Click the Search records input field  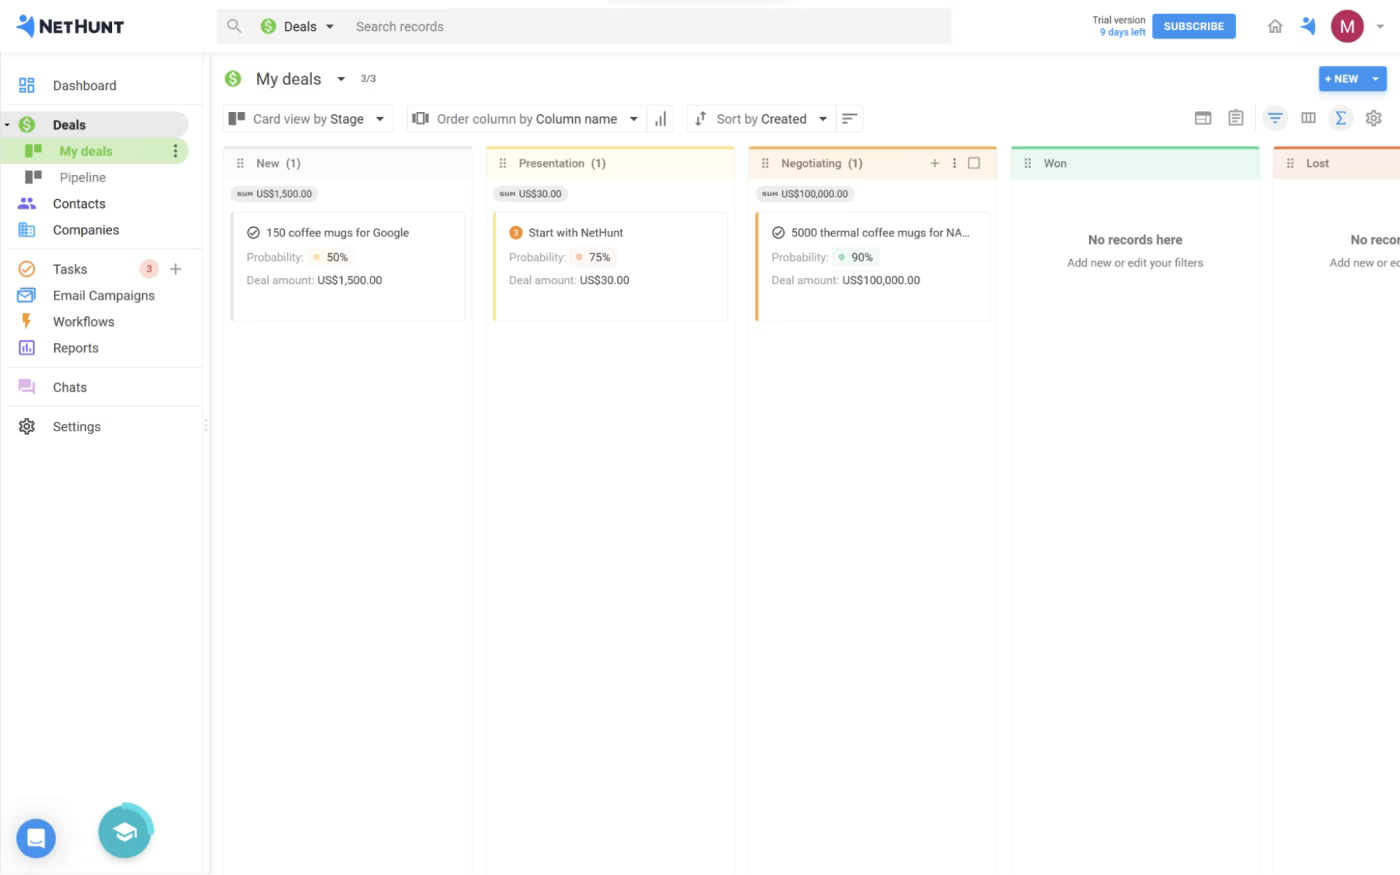pyautogui.click(x=650, y=27)
